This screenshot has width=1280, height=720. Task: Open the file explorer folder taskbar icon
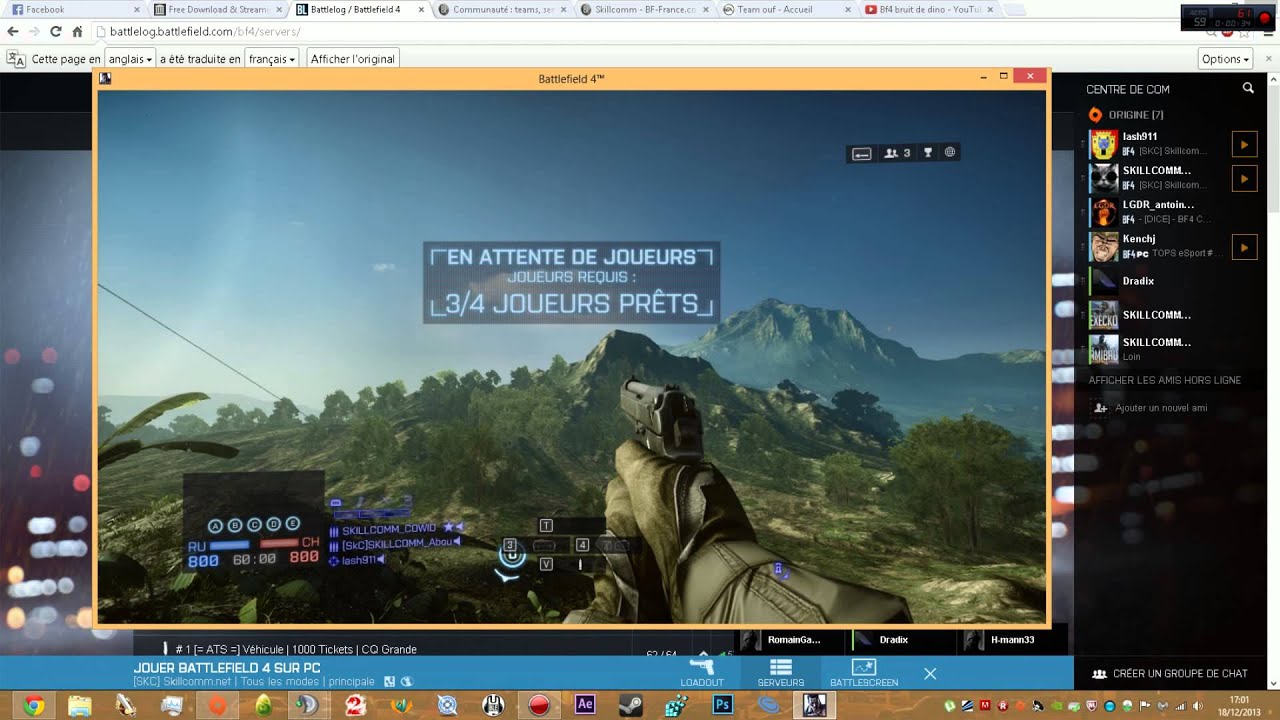click(79, 705)
